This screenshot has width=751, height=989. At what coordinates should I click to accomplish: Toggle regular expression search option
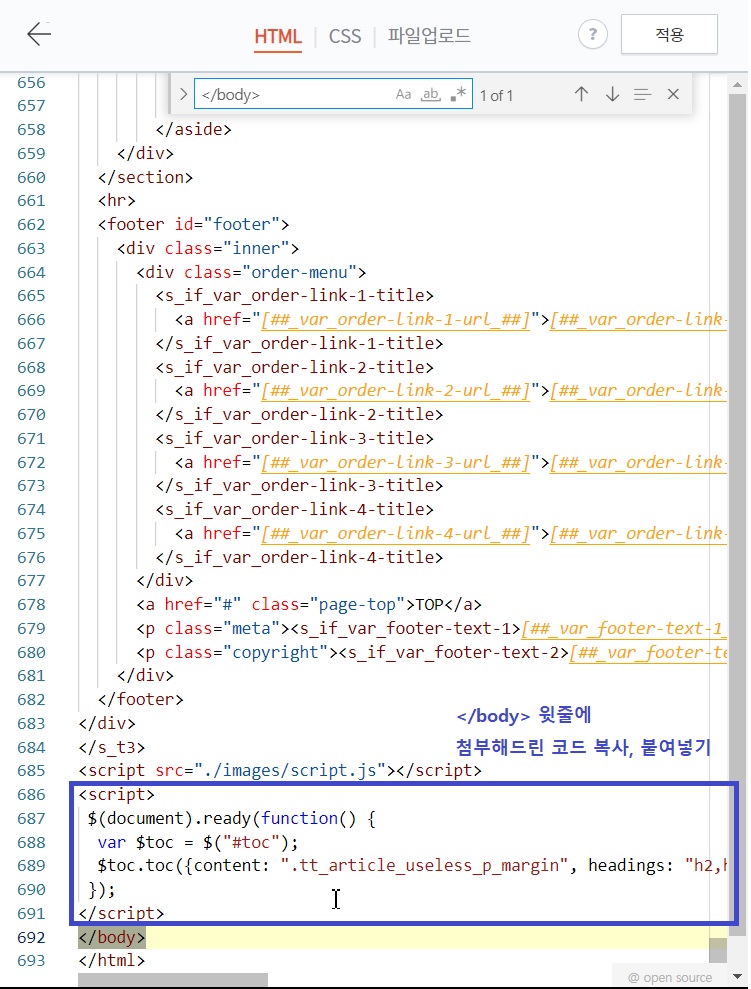point(458,94)
